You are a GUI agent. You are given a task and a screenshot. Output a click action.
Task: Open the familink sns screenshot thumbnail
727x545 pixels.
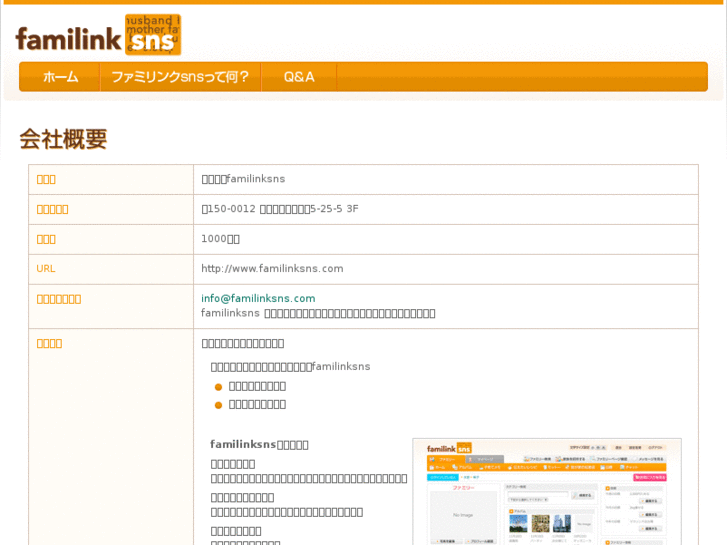tap(547, 491)
